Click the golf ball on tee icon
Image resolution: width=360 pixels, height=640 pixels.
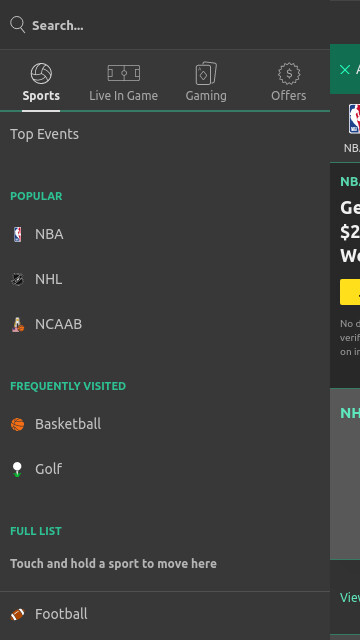(x=17, y=469)
